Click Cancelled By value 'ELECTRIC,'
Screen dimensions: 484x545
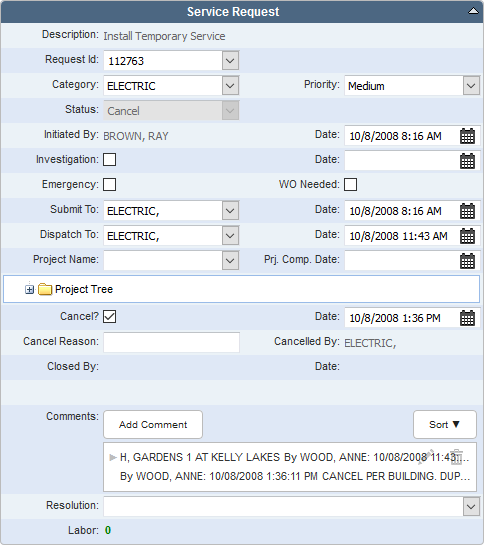(x=370, y=343)
